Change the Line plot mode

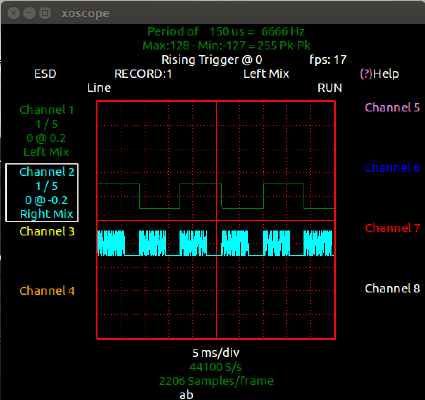(99, 88)
